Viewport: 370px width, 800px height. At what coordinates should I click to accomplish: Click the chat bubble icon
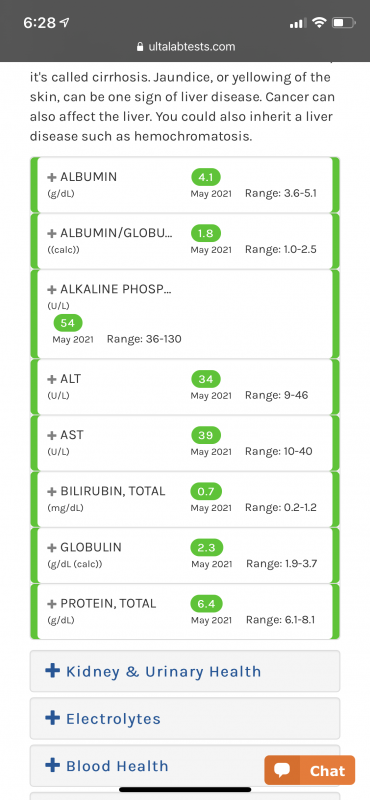point(282,770)
